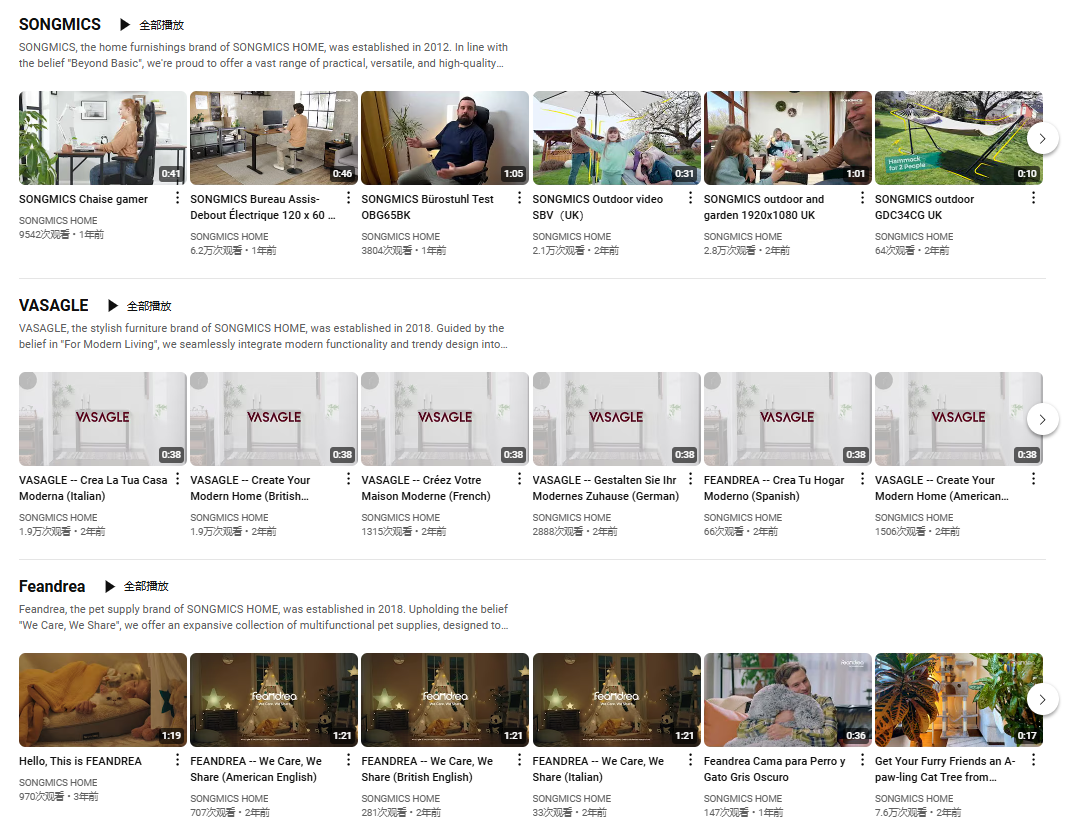Open options for VASAGLE Crea La Tua Casa video

pyautogui.click(x=178, y=479)
